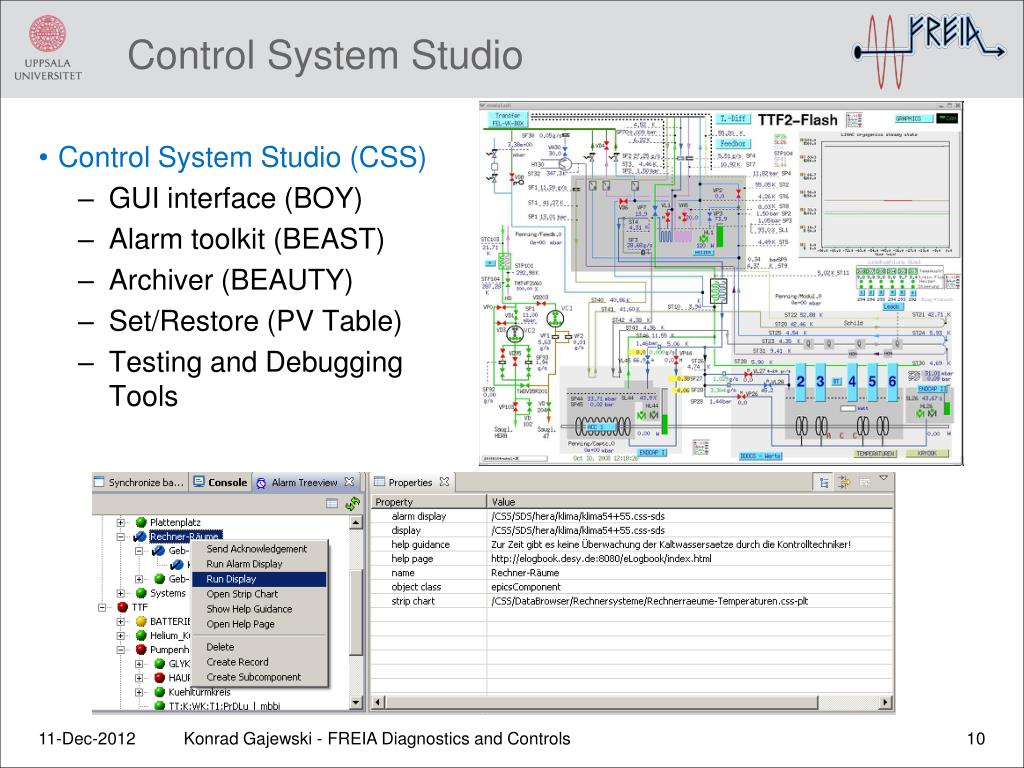Viewport: 1024px width, 768px height.
Task: Click the red alarm ball beside Pumpenh
Action: [141, 650]
